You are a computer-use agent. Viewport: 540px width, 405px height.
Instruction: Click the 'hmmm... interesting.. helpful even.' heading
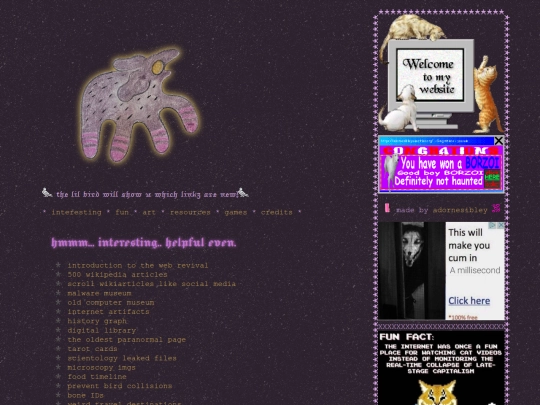pos(144,243)
